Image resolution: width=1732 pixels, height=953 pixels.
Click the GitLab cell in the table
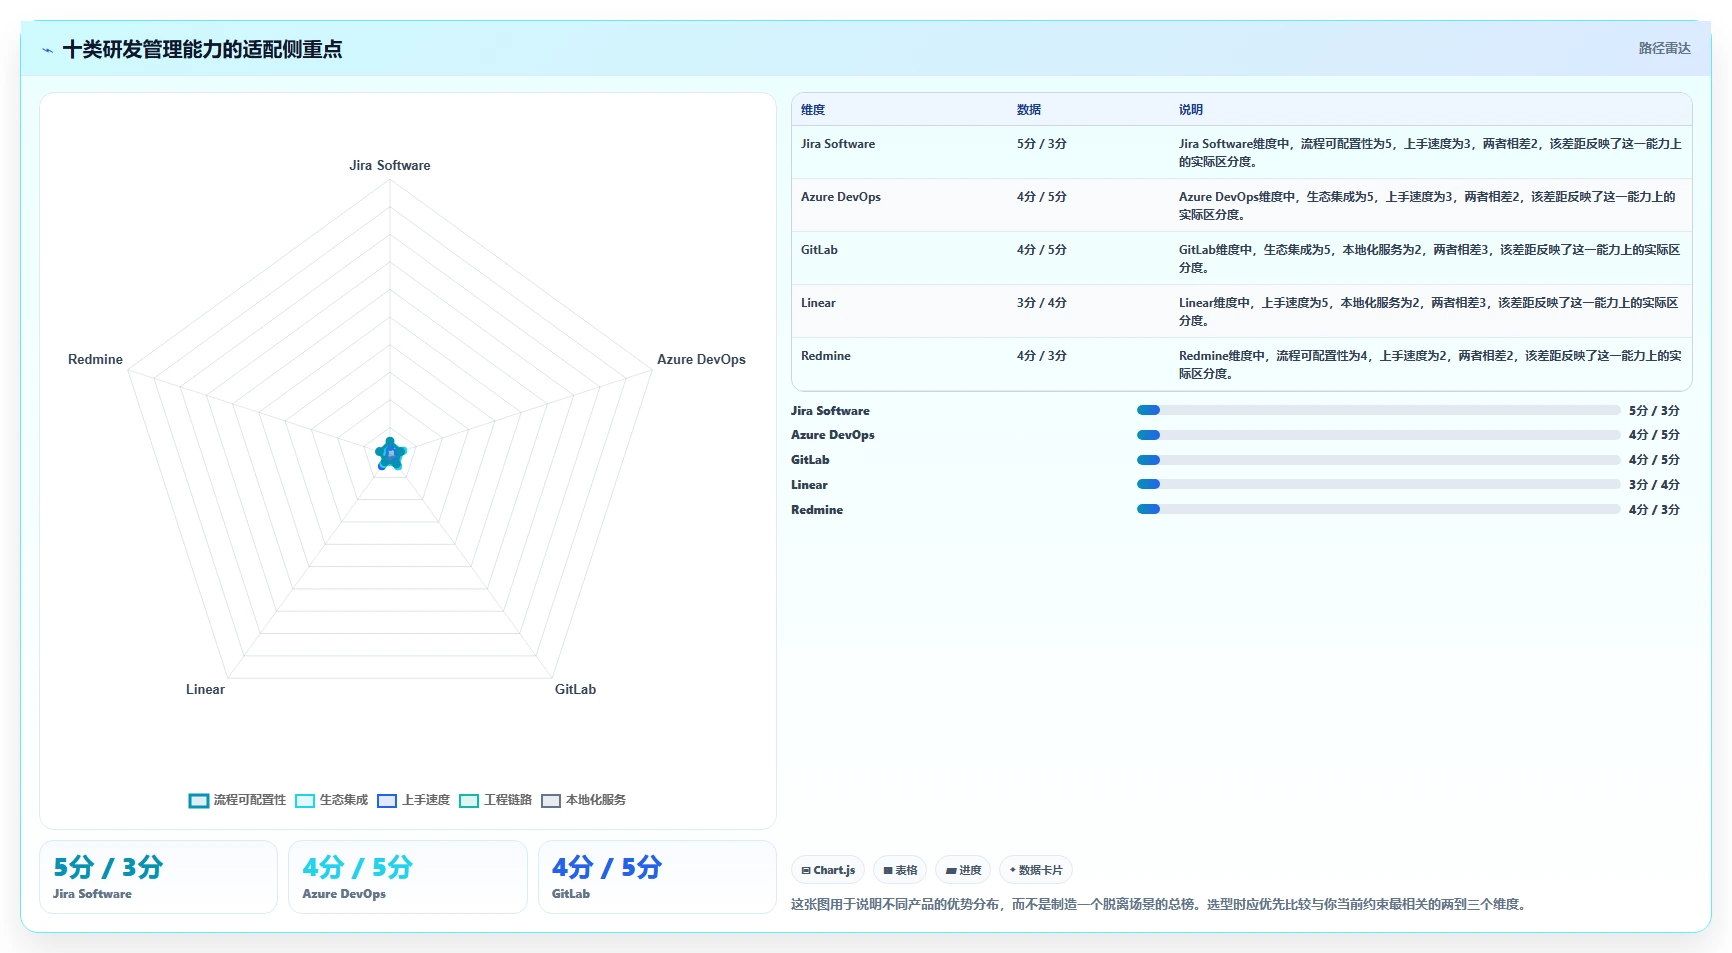(x=819, y=250)
